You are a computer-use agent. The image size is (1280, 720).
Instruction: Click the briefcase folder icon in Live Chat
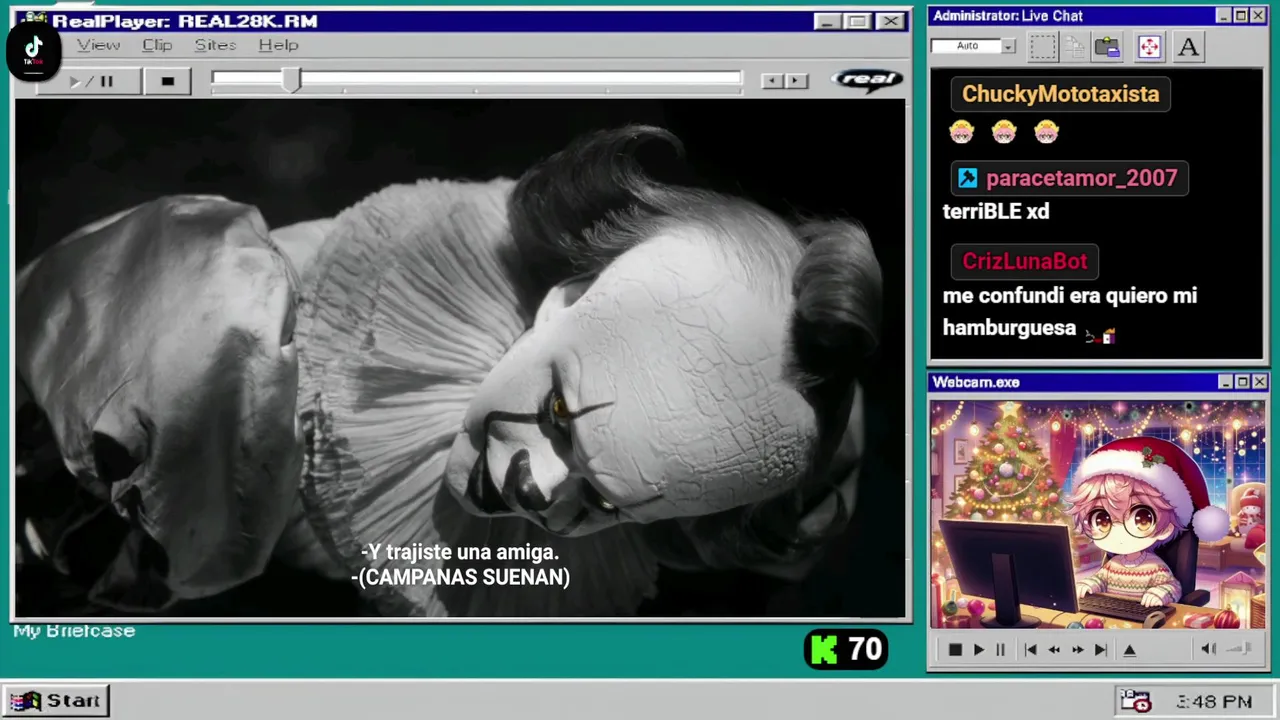pos(1107,47)
